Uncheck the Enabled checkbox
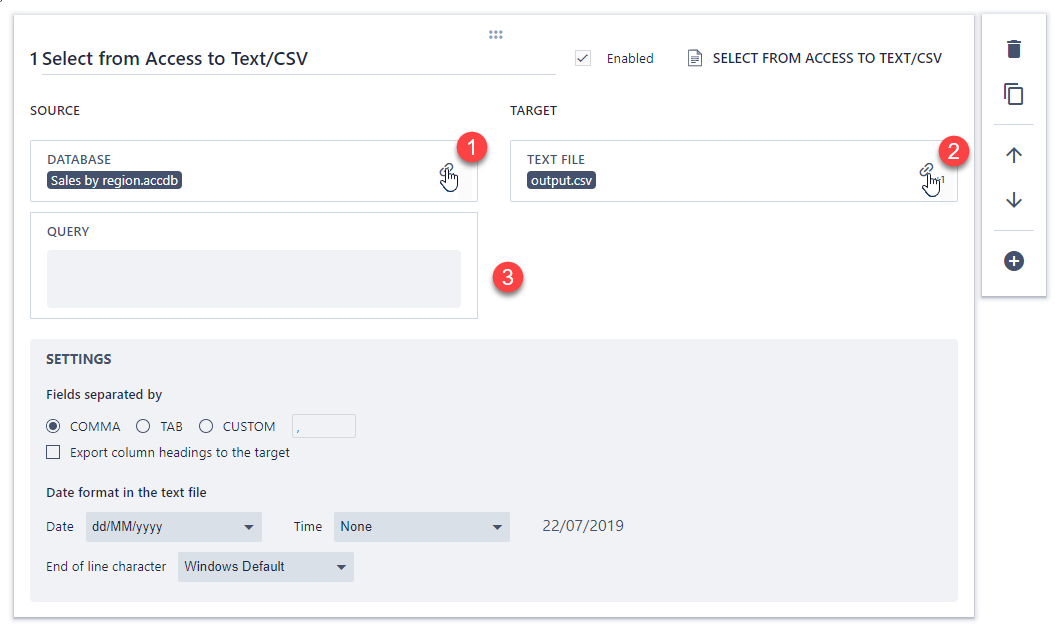This screenshot has height=630, width=1055. click(583, 59)
